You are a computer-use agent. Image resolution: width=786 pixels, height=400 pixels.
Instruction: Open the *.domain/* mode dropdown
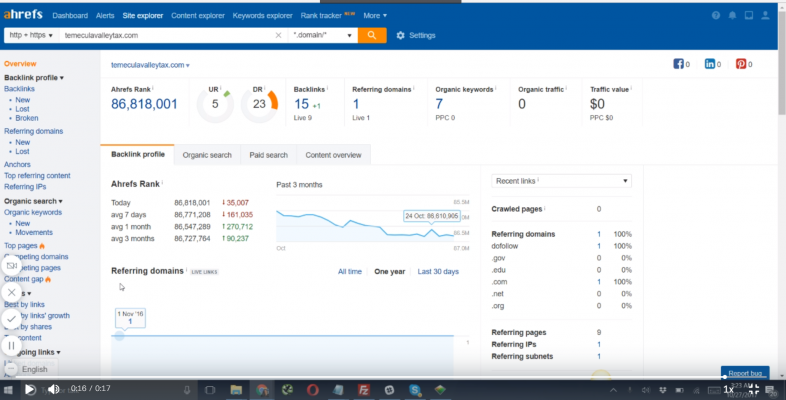pos(322,35)
